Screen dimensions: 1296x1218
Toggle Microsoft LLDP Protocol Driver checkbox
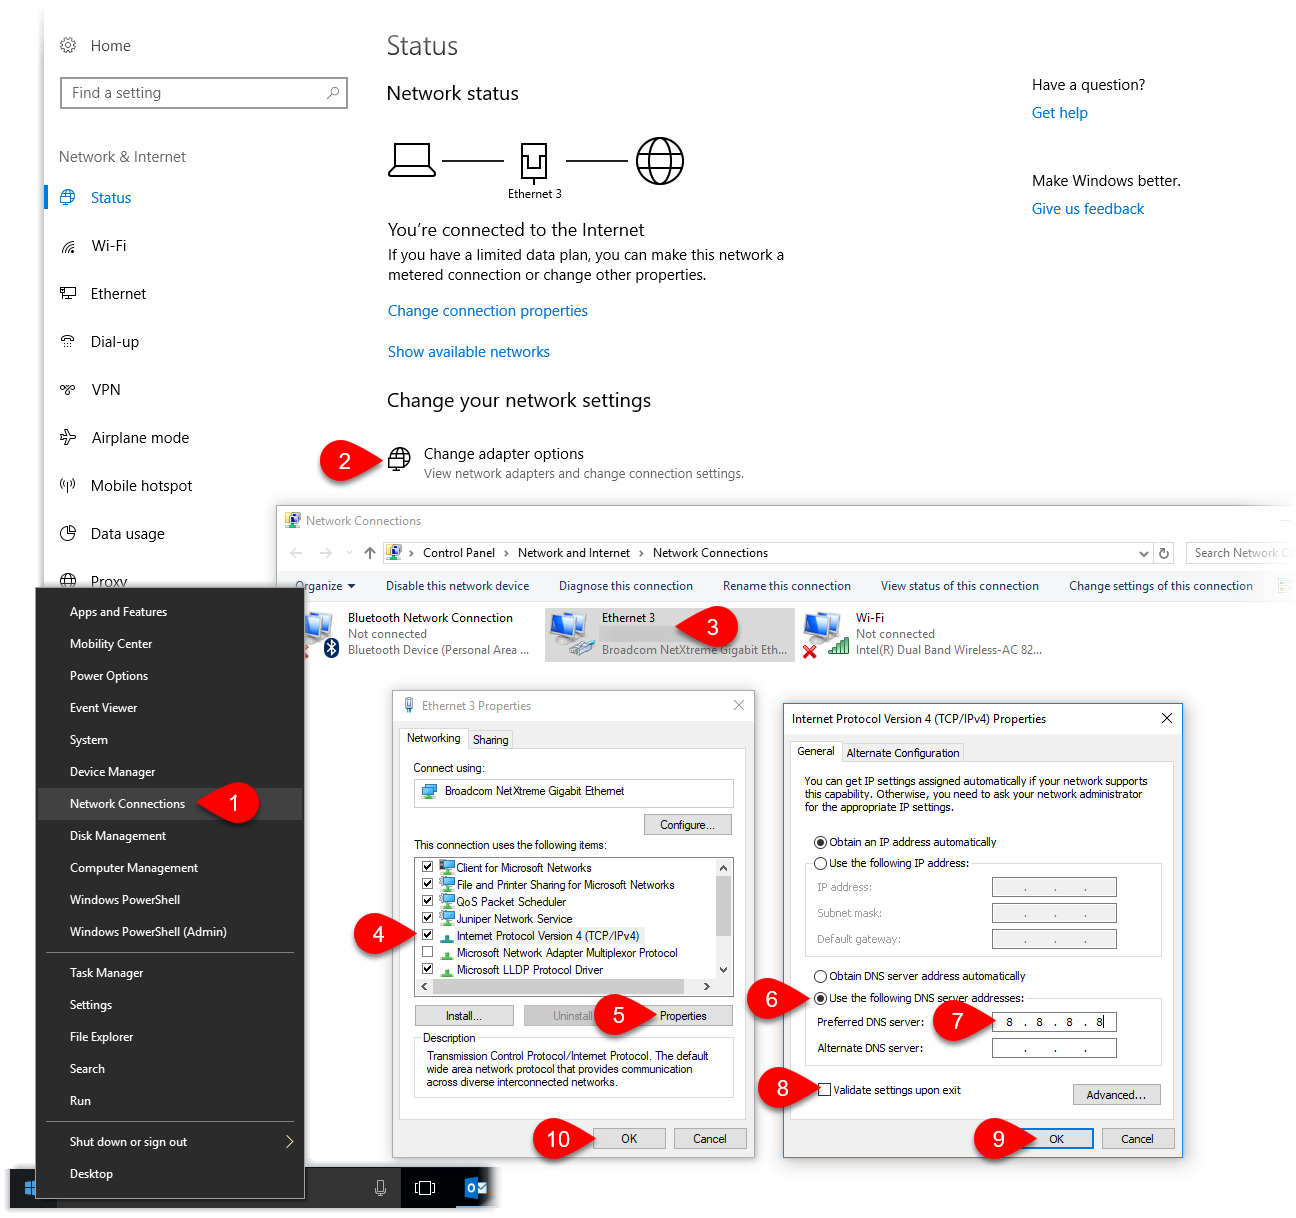click(428, 969)
